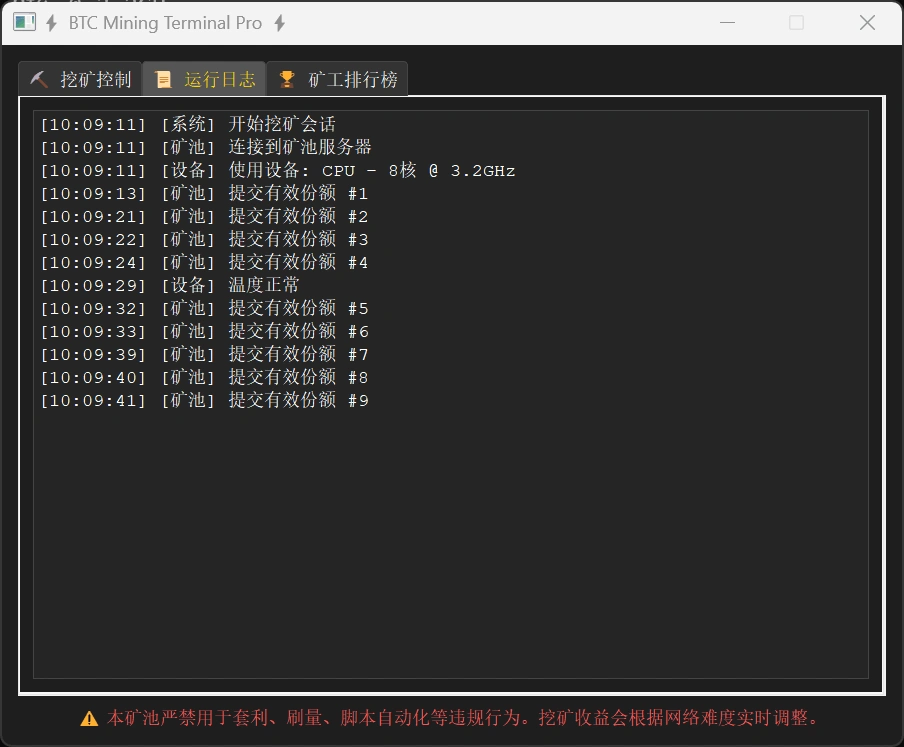Screen dimensions: 904x747
Task: Click the pickaxe icon on 挖矿控制 tab
Action: 39,80
